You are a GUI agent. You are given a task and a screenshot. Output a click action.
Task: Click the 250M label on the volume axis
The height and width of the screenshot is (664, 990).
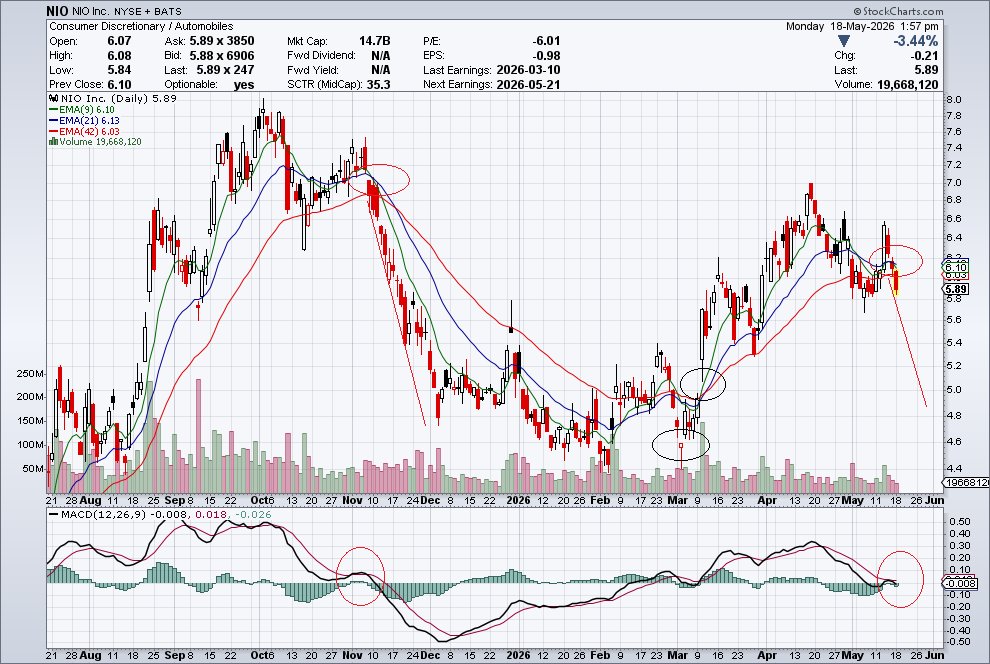[30, 374]
